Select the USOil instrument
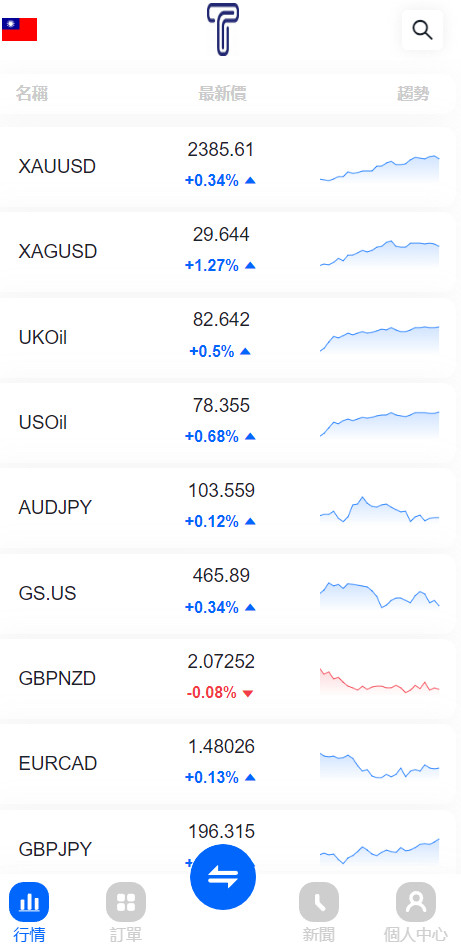Image resolution: width=461 pixels, height=950 pixels. click(x=43, y=422)
